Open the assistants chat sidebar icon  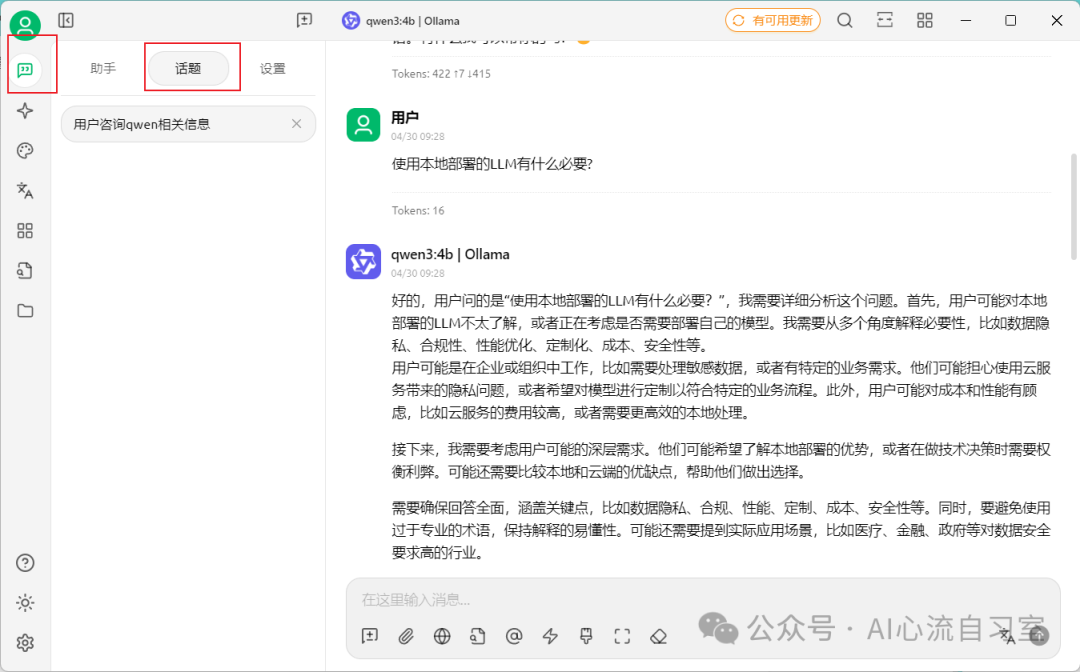[25, 70]
